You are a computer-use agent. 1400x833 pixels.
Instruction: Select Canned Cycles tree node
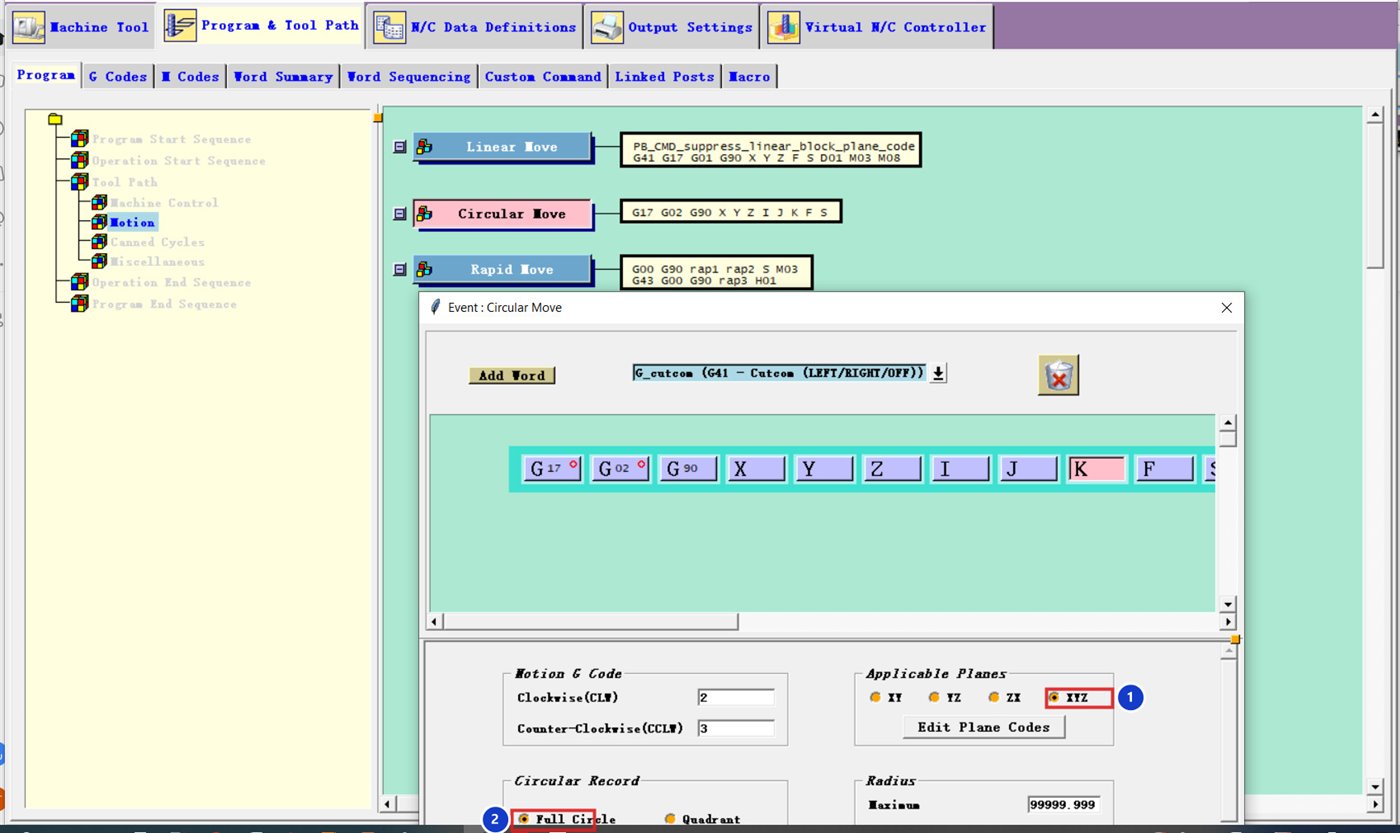point(157,242)
